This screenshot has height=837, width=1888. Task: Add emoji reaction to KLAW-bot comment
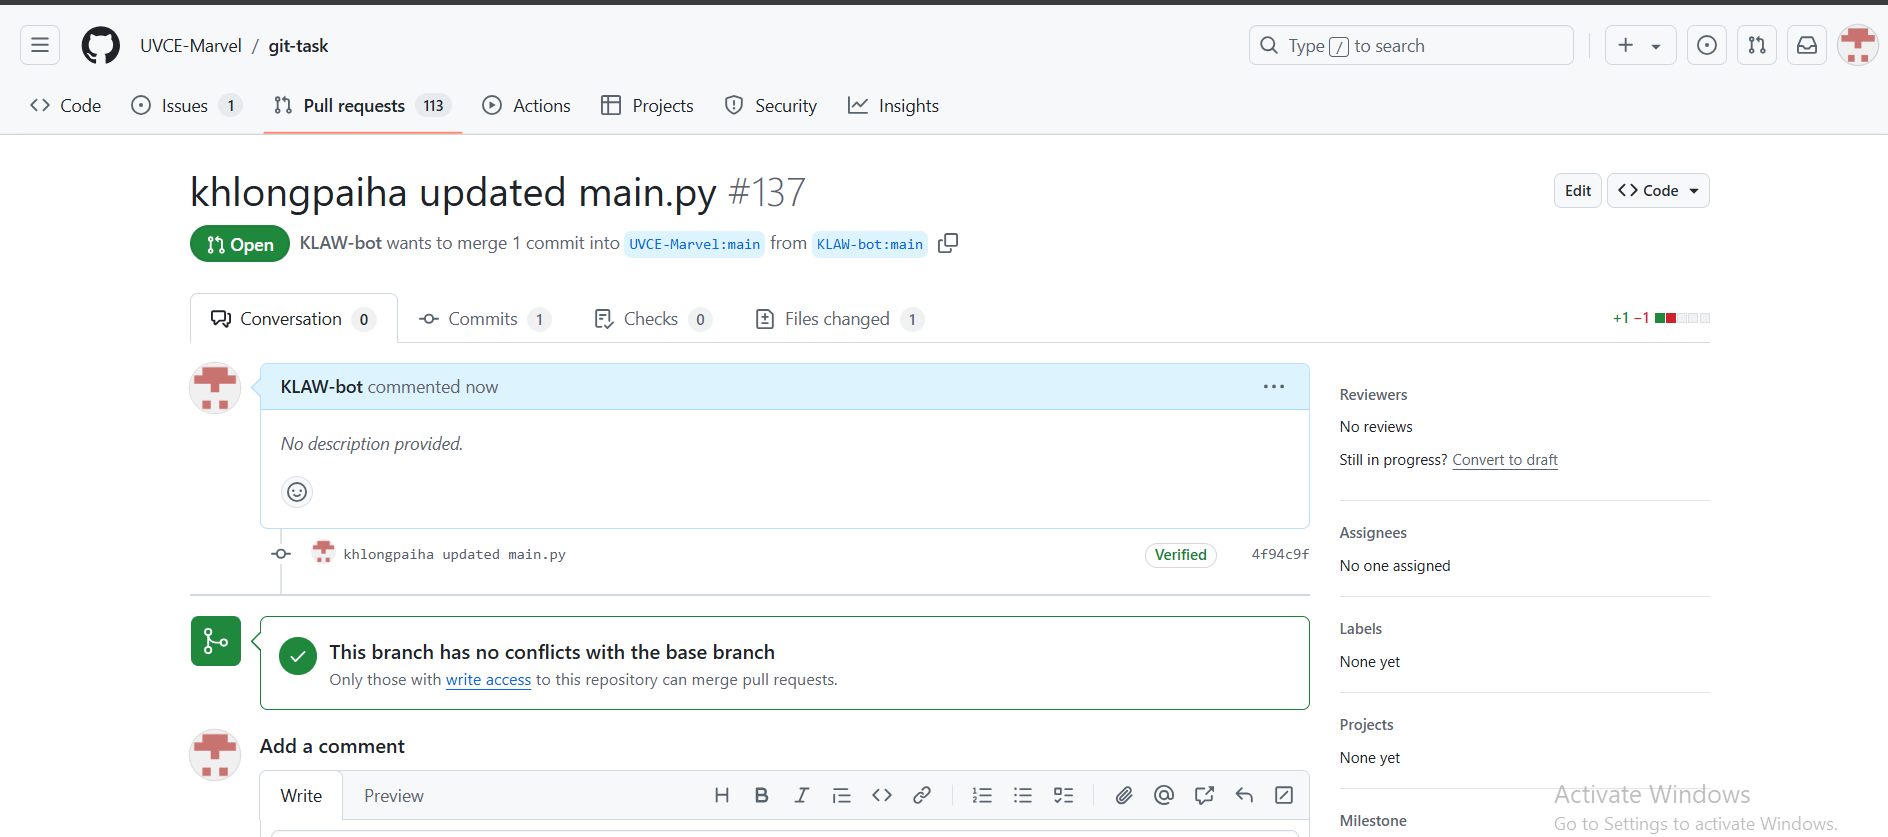[297, 492]
